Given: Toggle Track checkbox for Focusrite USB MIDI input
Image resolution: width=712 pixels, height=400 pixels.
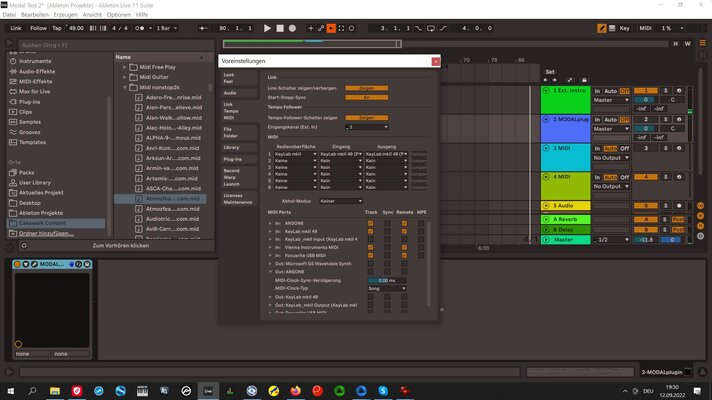Looking at the screenshot, I should (371, 255).
